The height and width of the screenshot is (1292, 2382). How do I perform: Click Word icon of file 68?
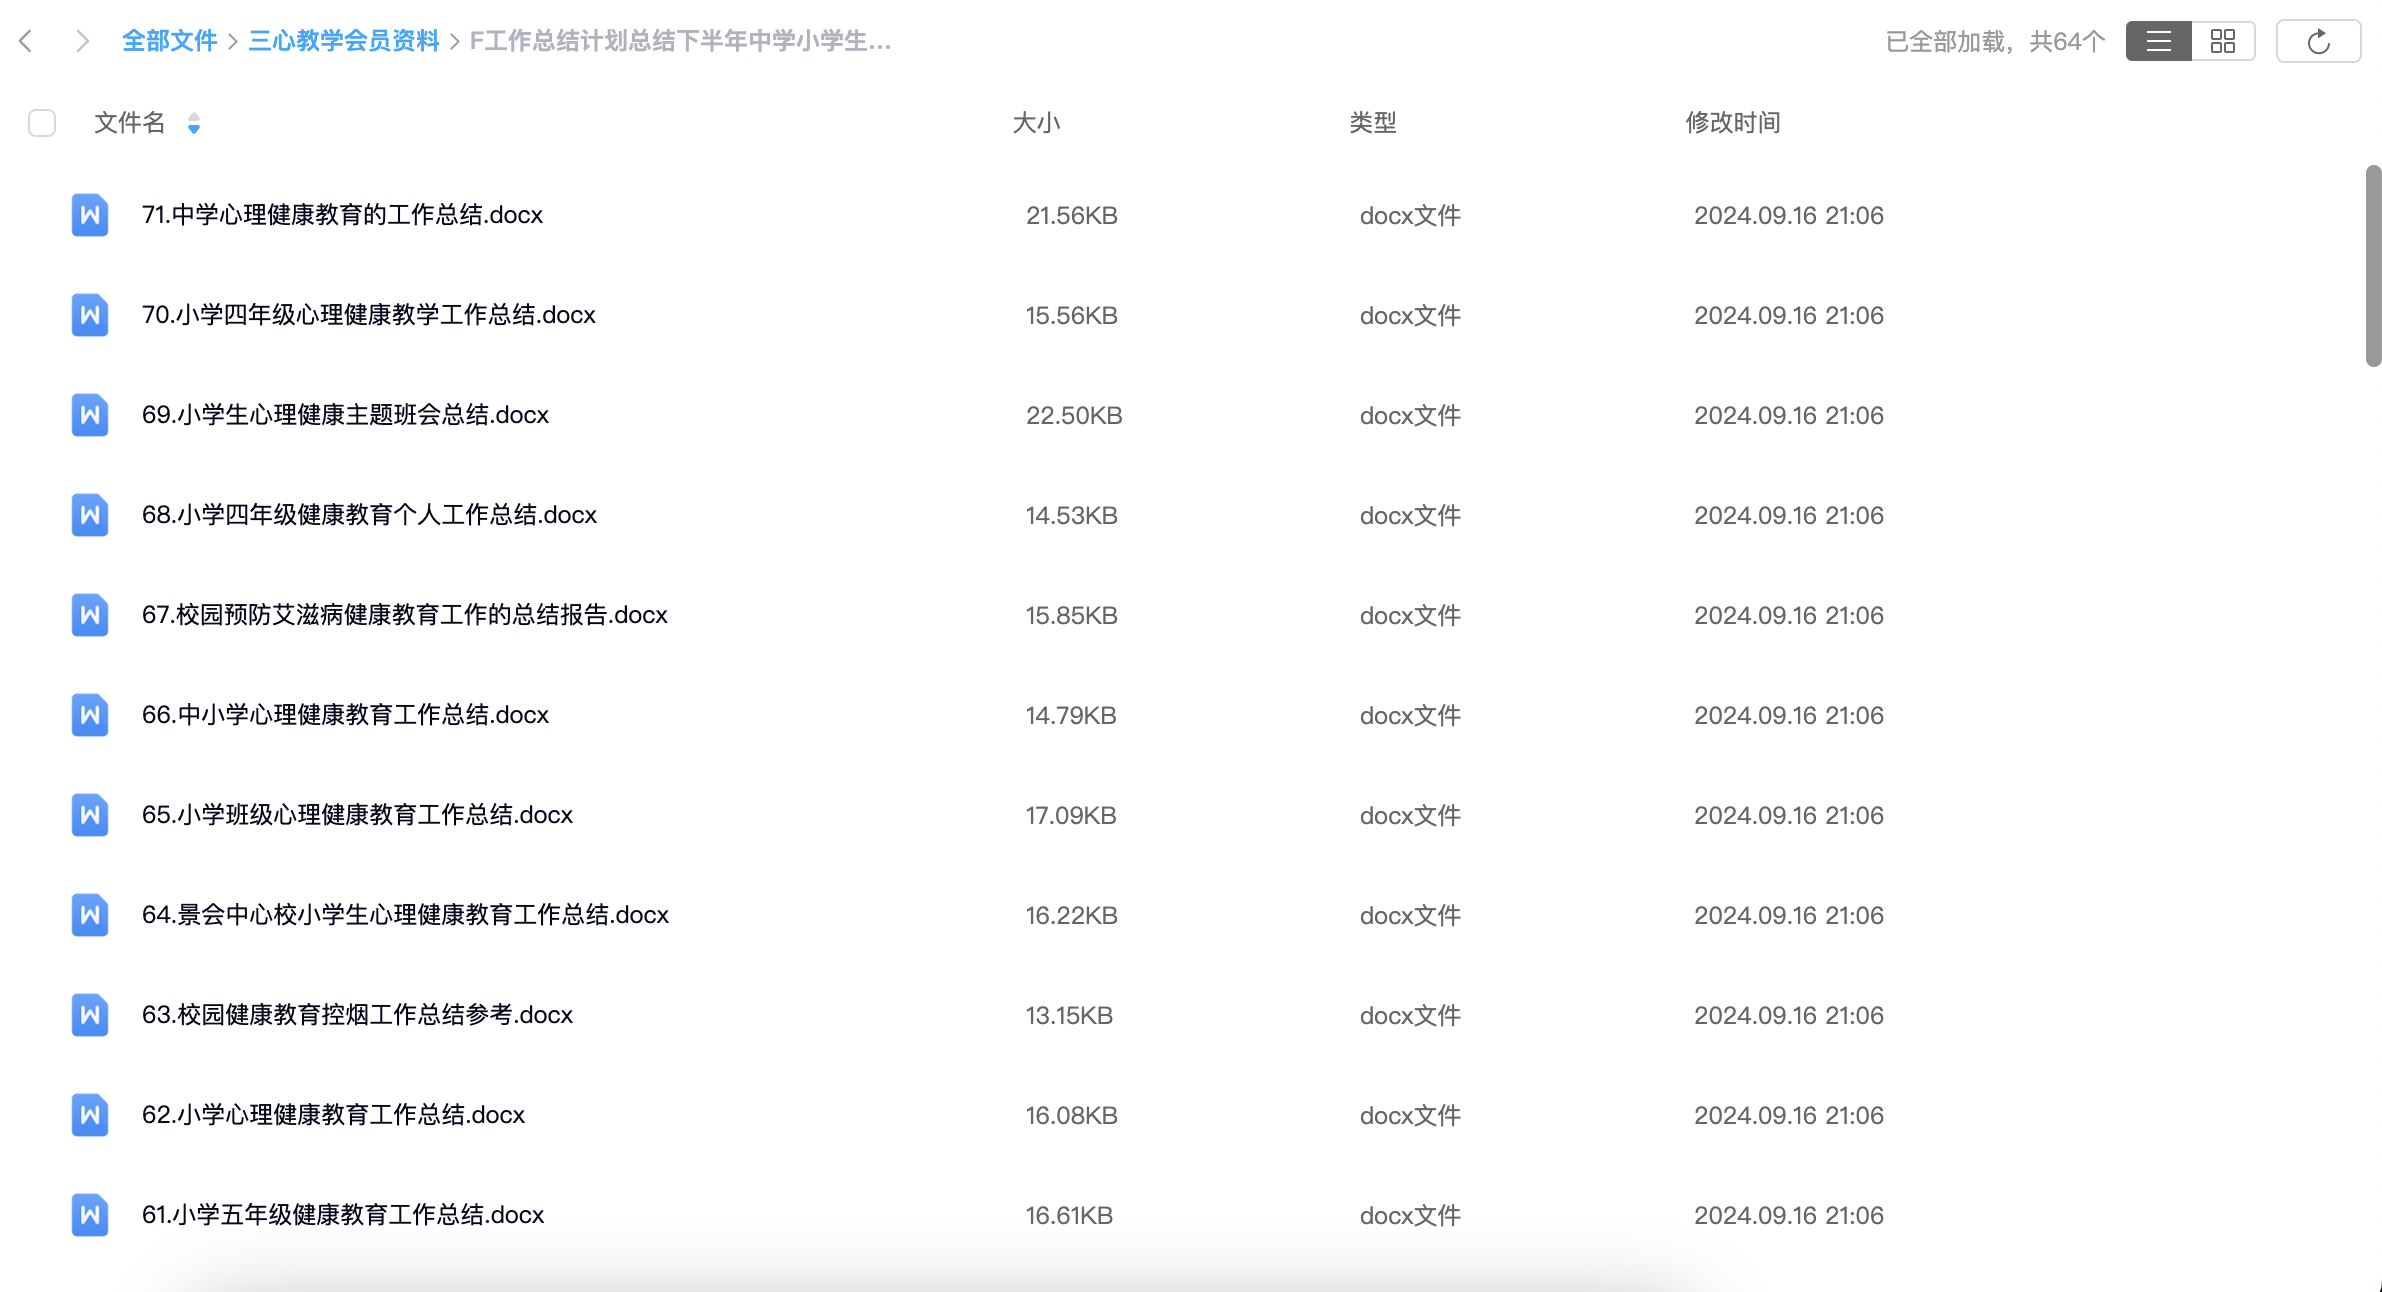pos(90,515)
